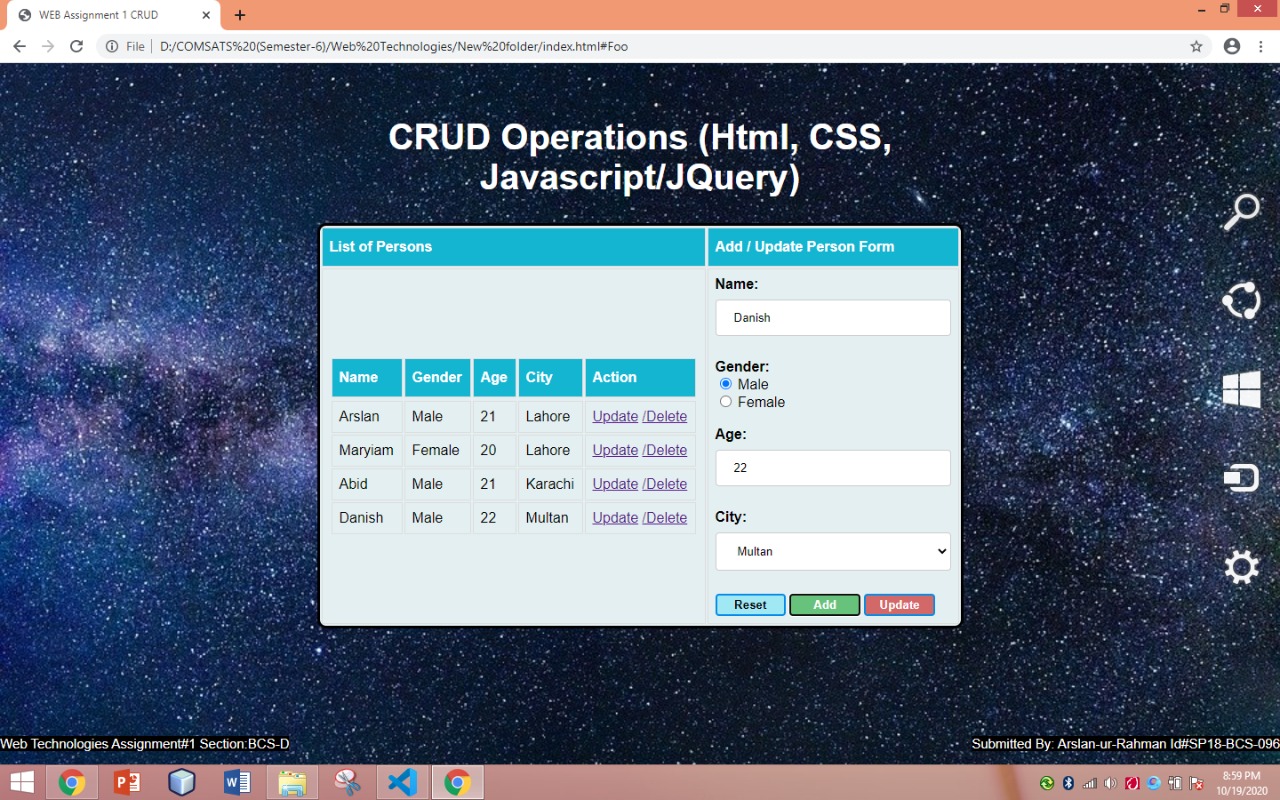Click the List of Persons heading

pos(381,247)
